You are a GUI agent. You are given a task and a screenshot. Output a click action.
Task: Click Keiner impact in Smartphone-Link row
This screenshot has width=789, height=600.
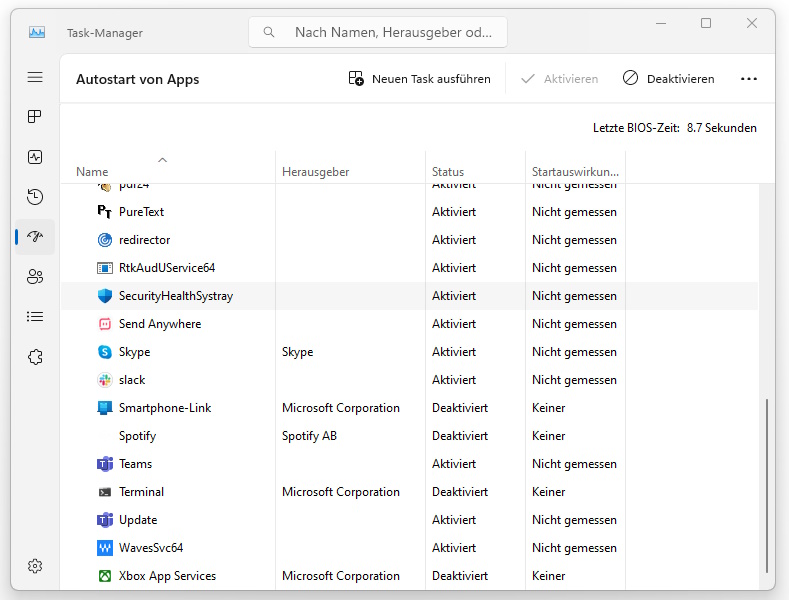(548, 408)
